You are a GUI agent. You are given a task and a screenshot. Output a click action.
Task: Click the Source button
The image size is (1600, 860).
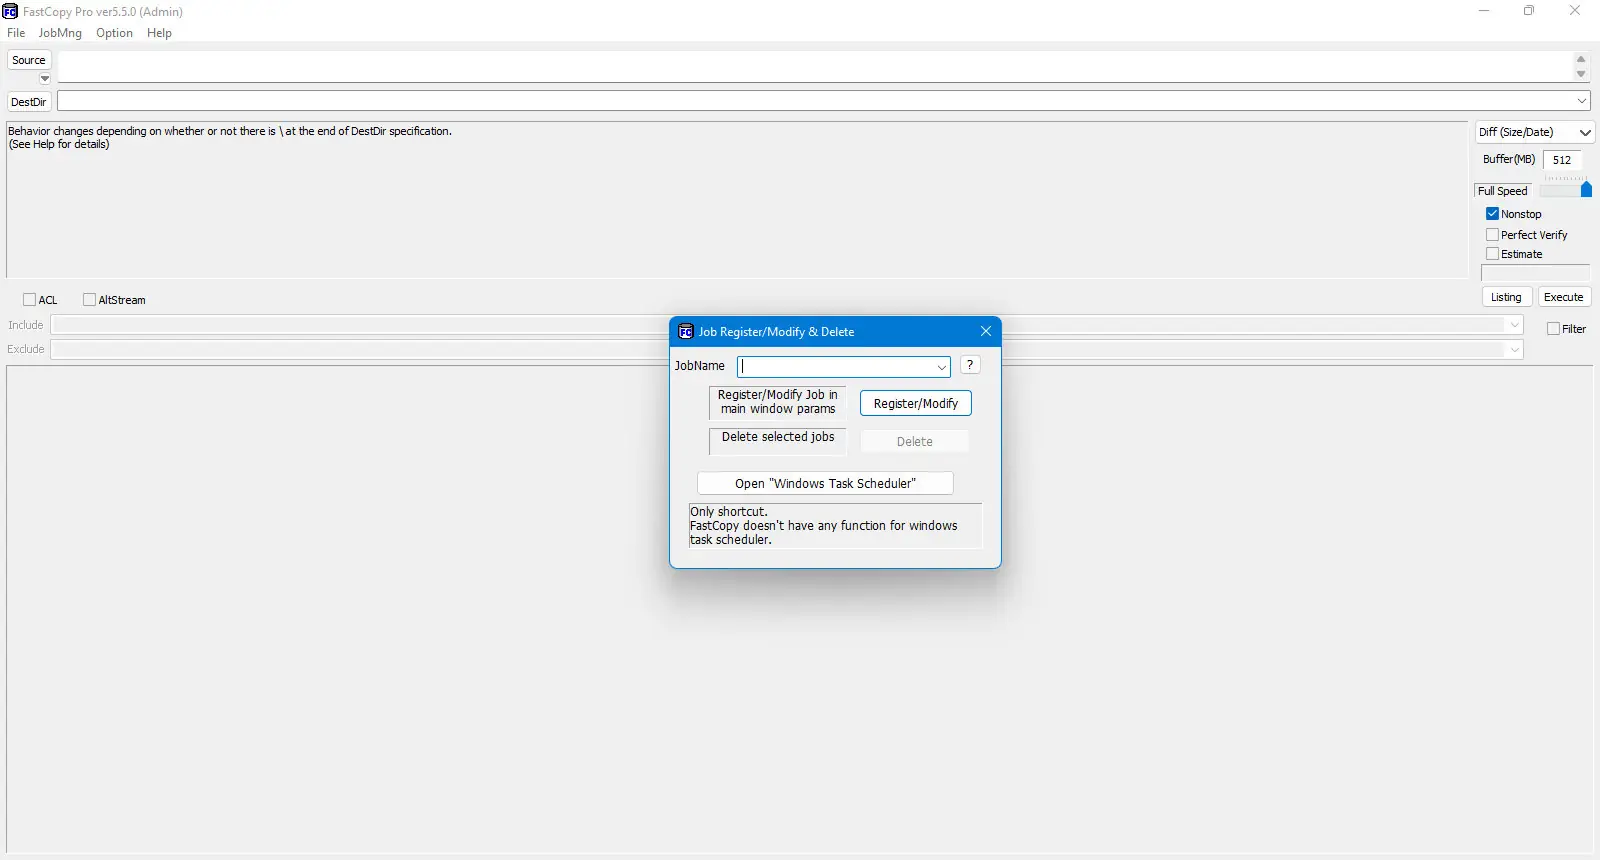(x=29, y=60)
